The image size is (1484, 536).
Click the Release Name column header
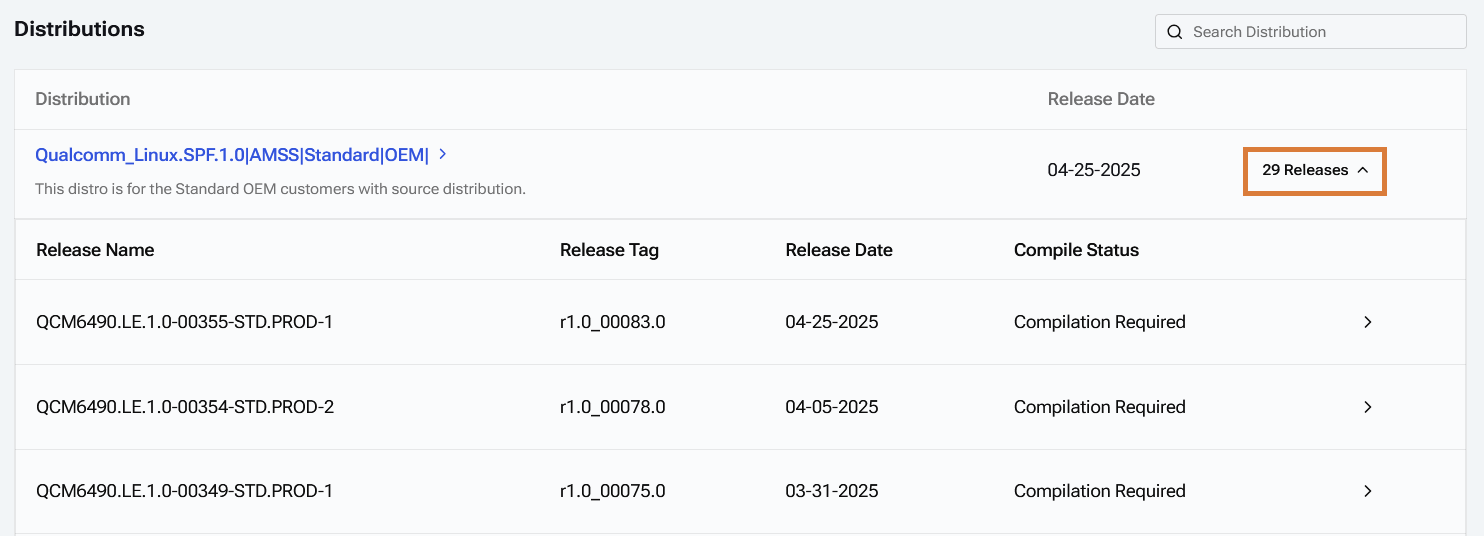[95, 250]
